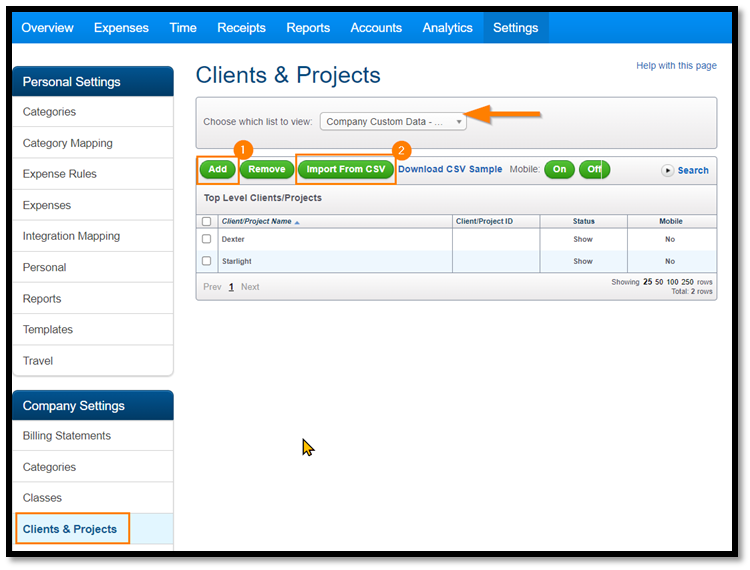Turn Mobile On
This screenshot has height=570, width=750.
[559, 169]
